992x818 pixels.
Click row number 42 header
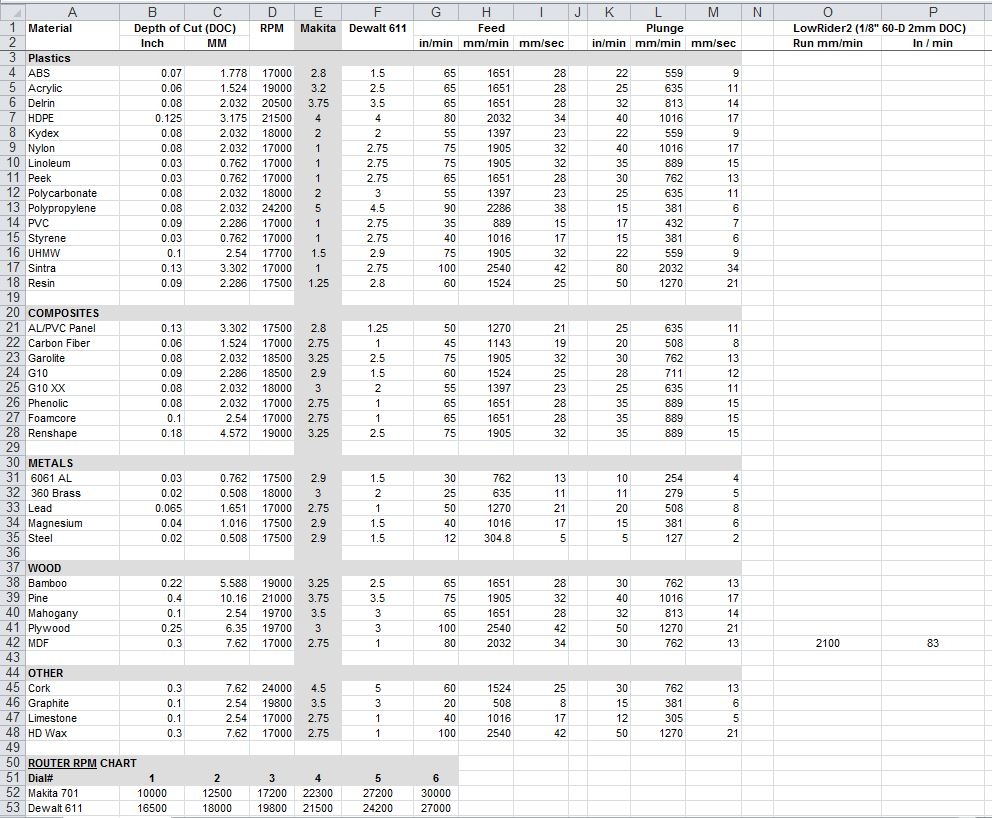coord(12,643)
